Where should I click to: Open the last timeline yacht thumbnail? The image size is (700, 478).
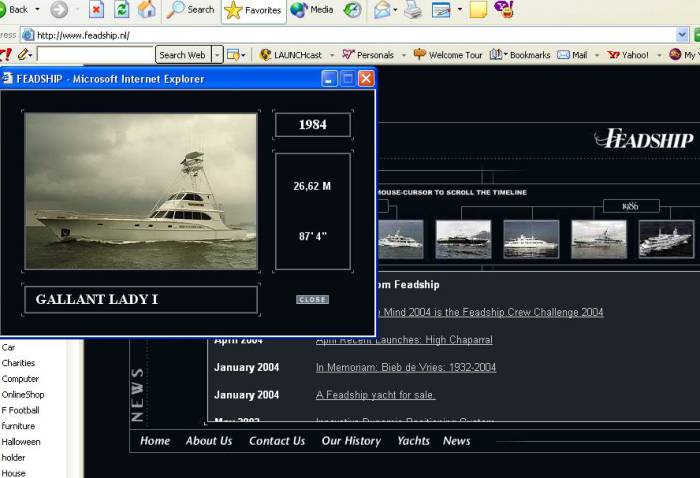tap(667, 239)
